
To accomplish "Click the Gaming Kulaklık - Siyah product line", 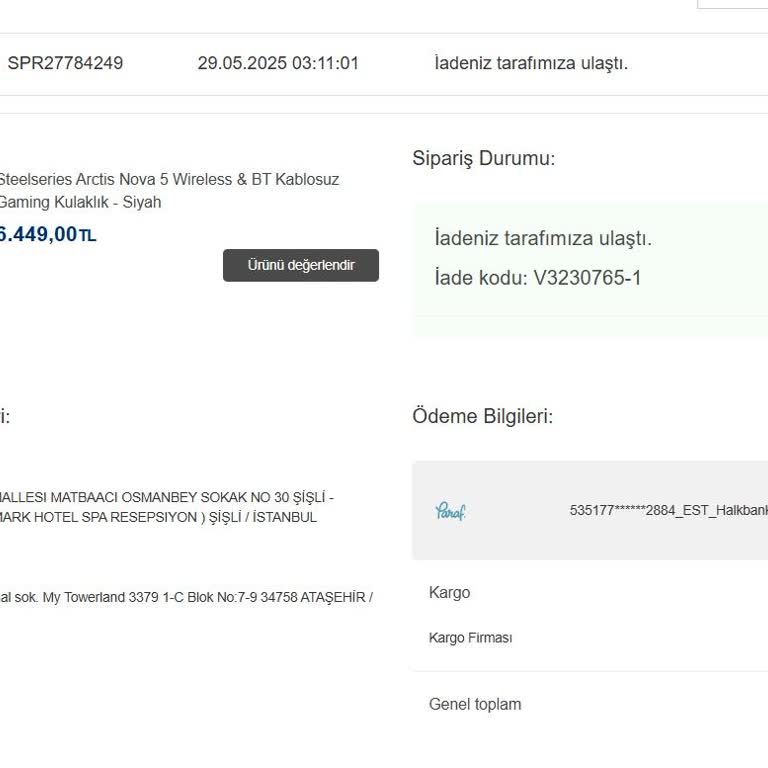I will click(80, 202).
